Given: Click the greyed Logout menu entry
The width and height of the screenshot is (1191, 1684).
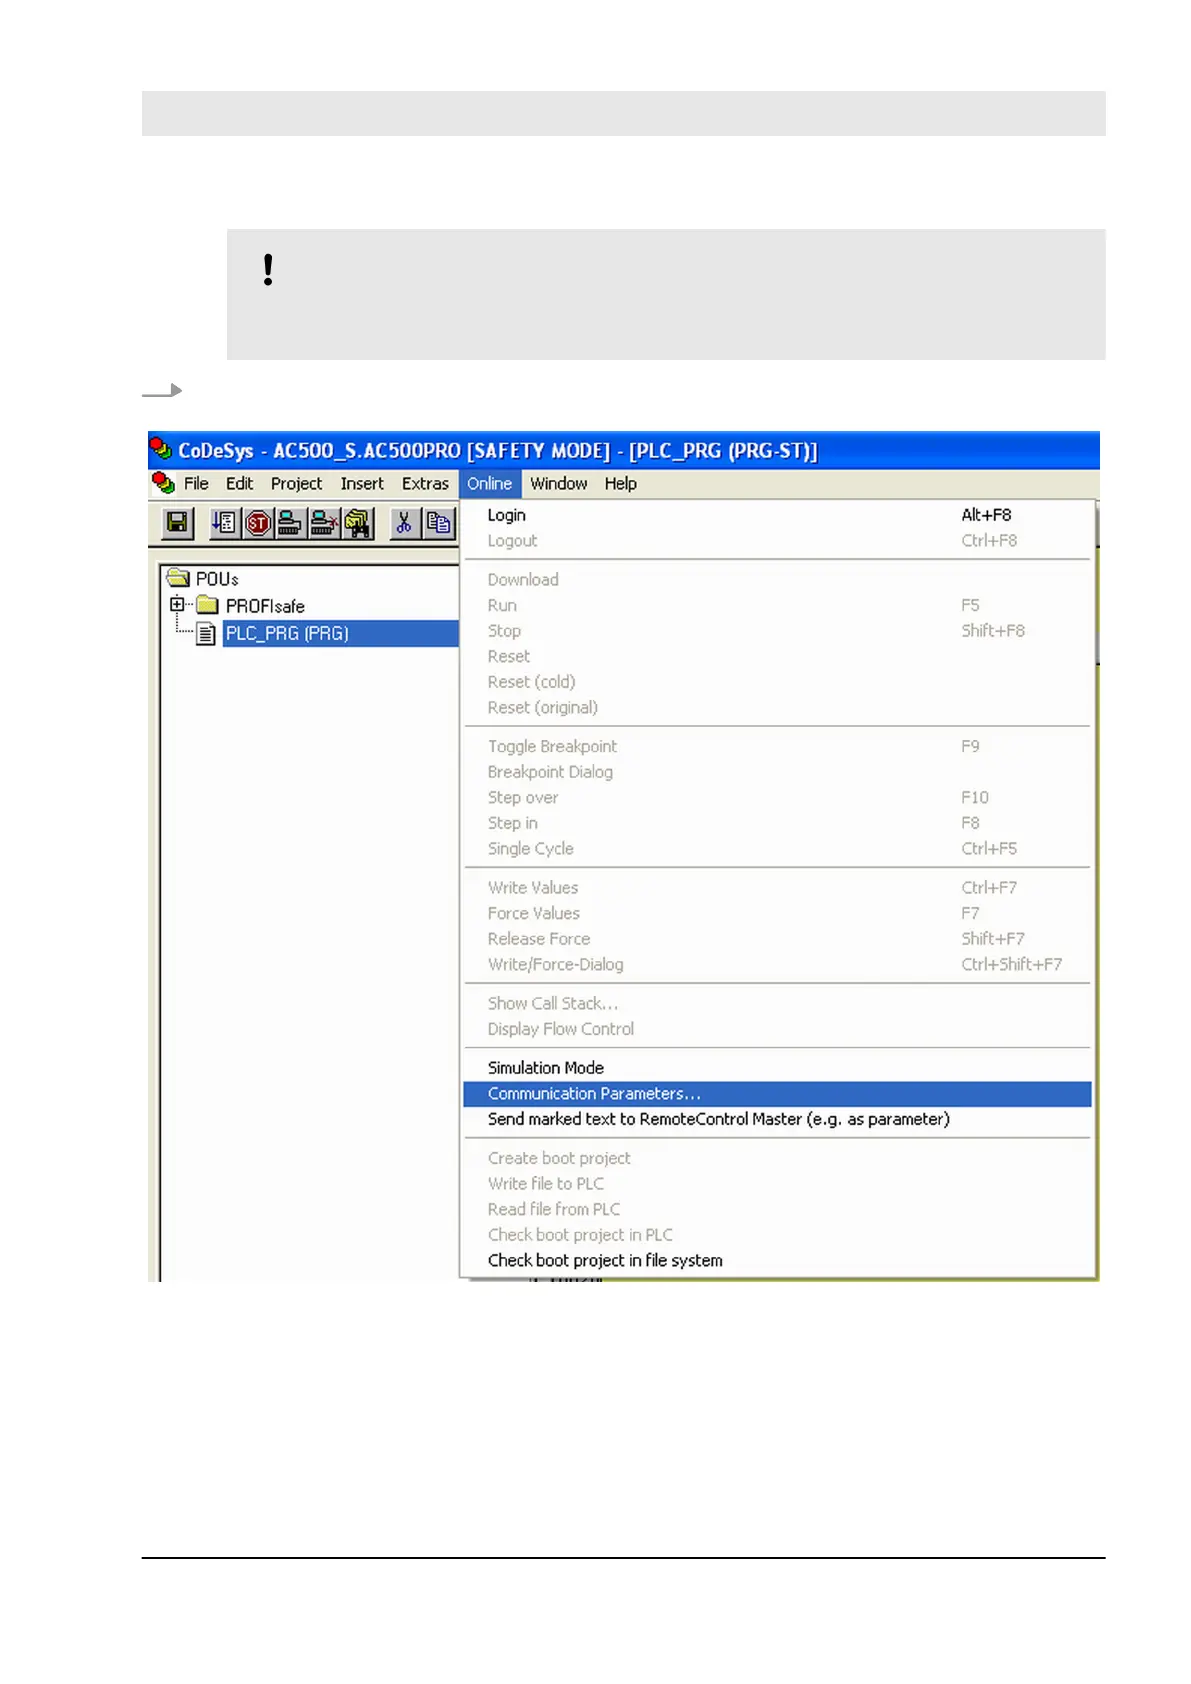Looking at the screenshot, I should [x=777, y=541].
